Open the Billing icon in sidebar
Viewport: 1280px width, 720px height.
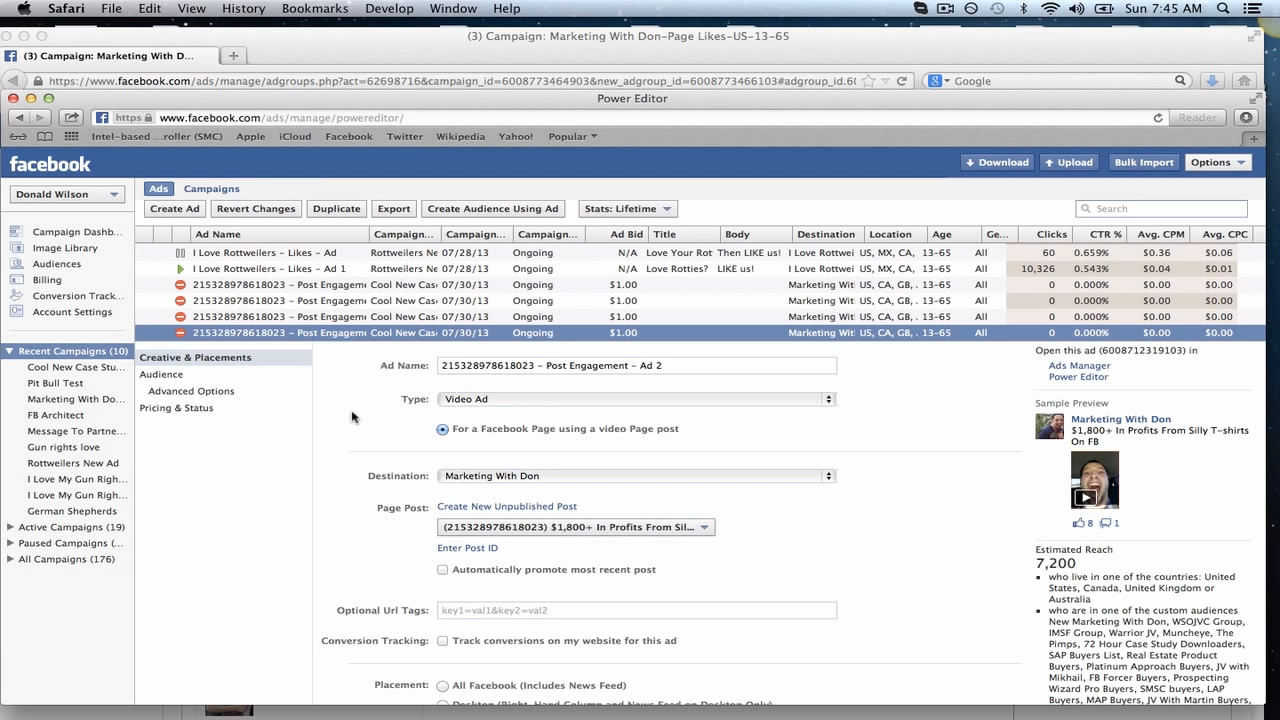[x=15, y=280]
